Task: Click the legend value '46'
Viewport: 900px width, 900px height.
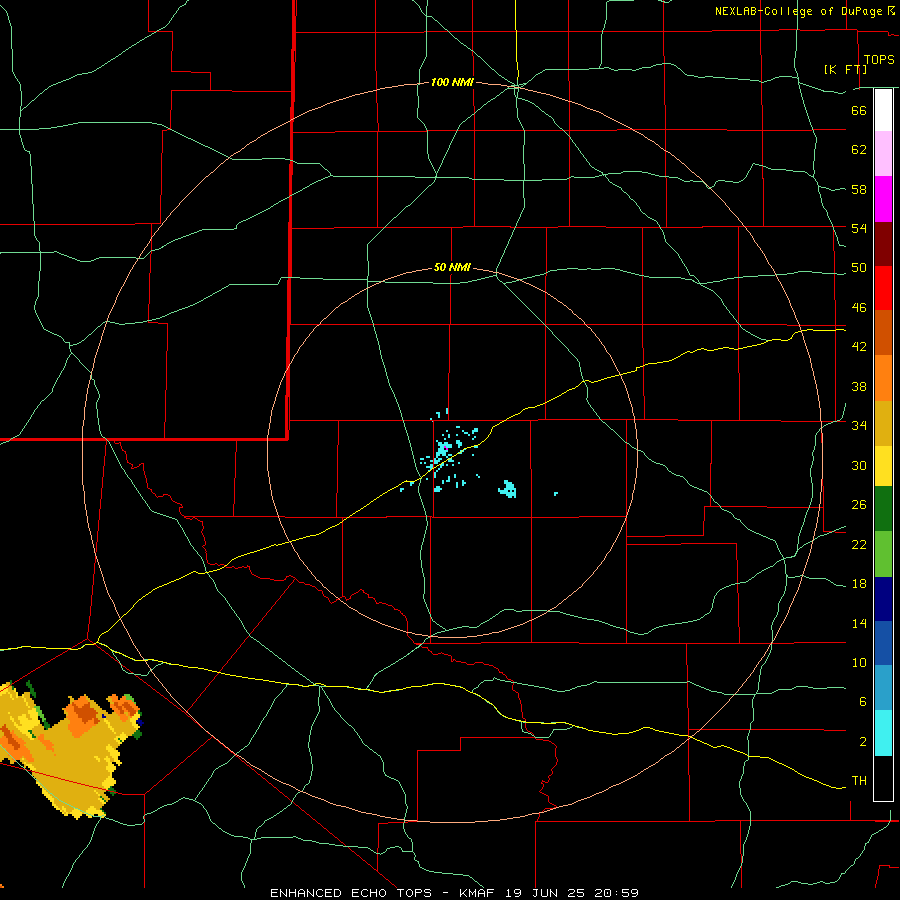Action: (859, 308)
